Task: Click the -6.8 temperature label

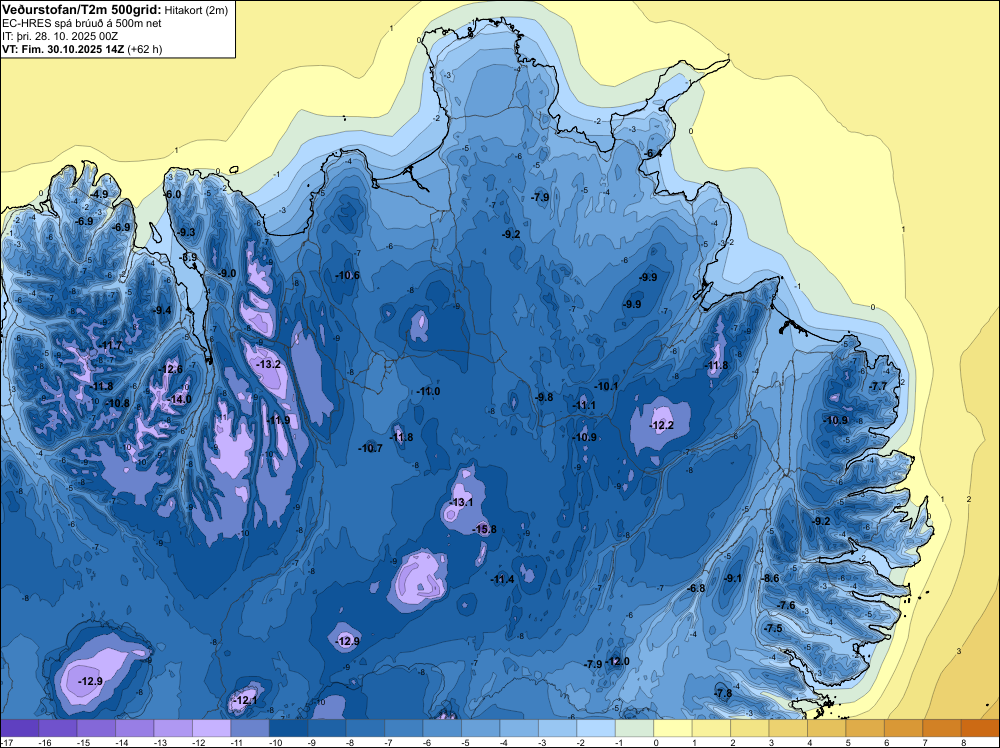Action: tap(696, 588)
